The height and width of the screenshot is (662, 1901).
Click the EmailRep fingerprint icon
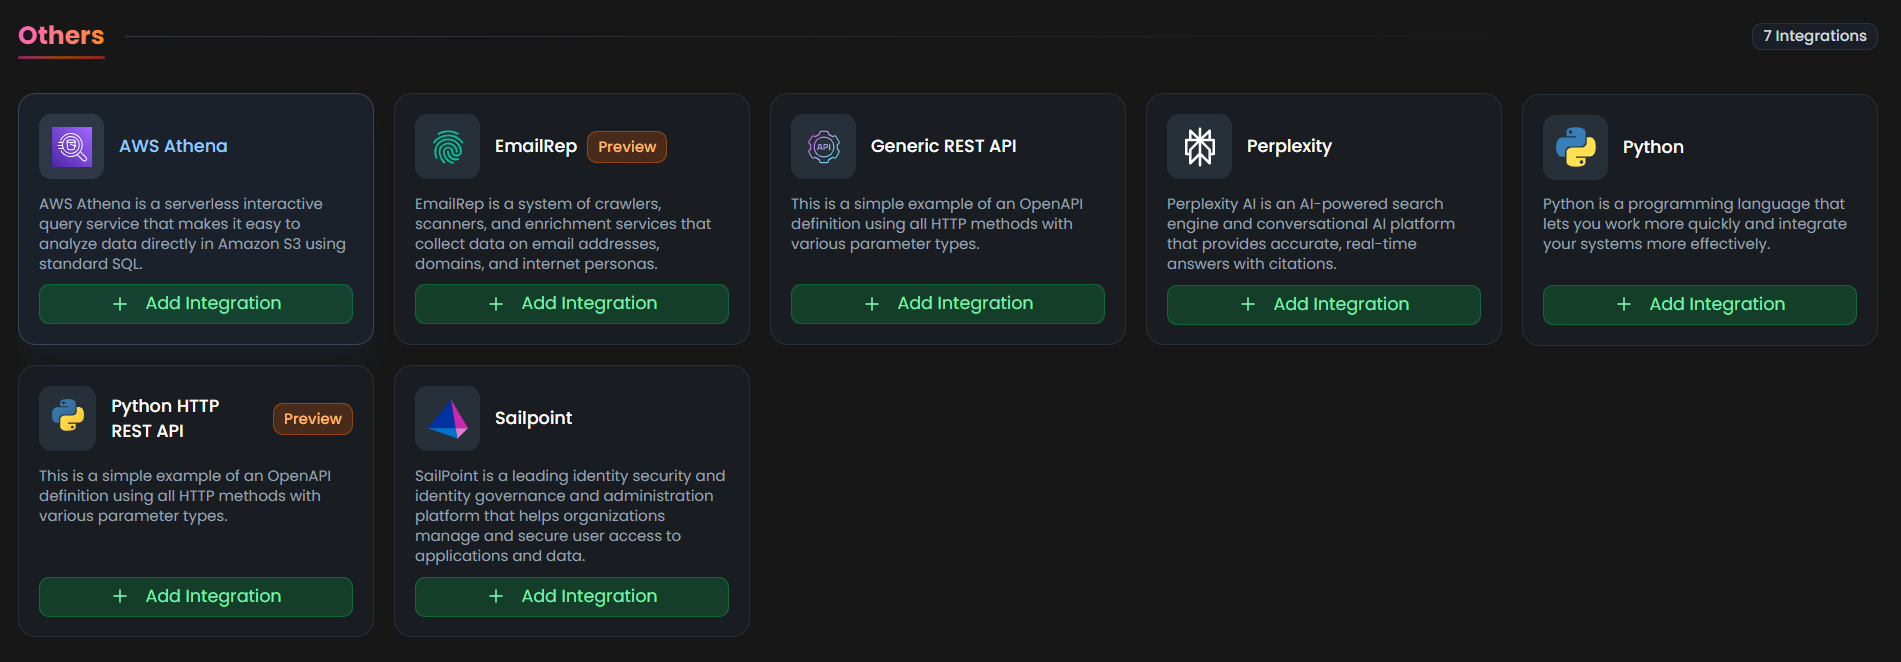click(x=447, y=147)
